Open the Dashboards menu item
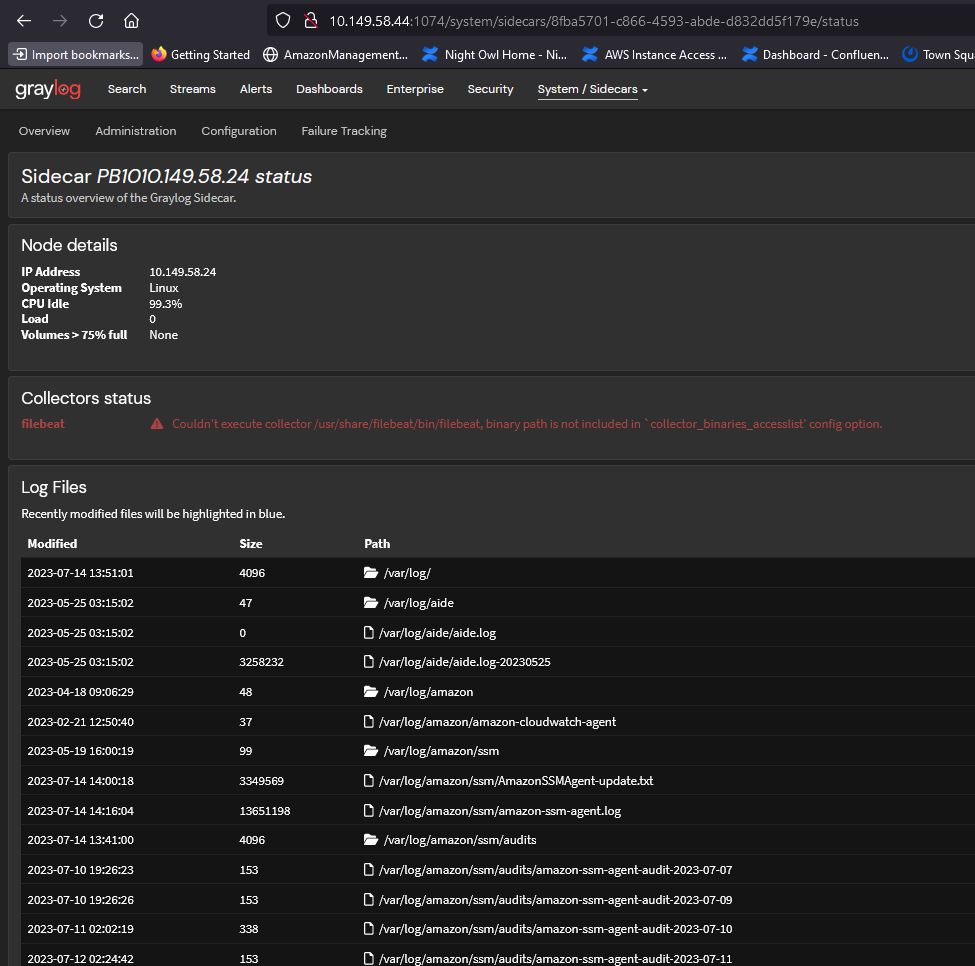The height and width of the screenshot is (966, 975). 329,89
